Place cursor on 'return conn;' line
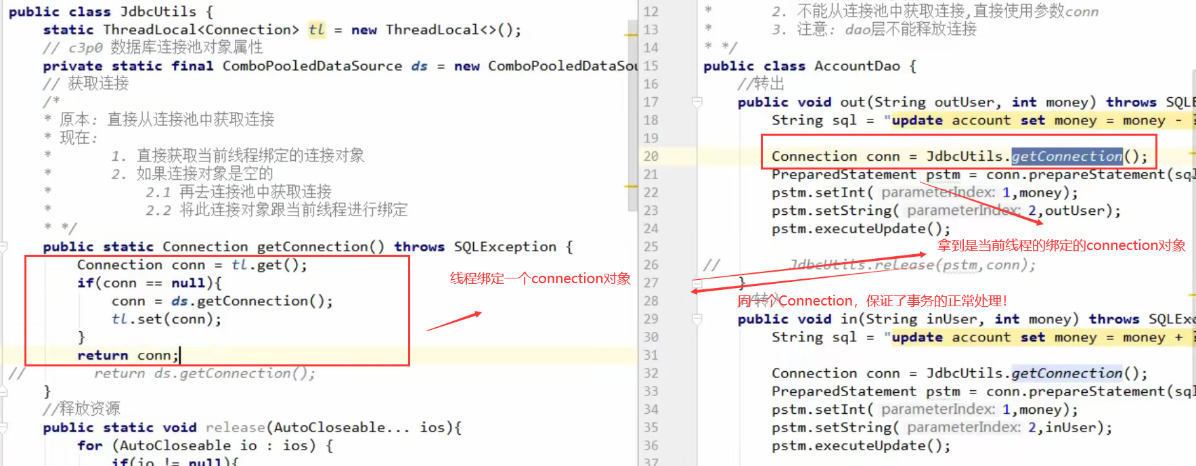The image size is (1196, 466). [129, 355]
